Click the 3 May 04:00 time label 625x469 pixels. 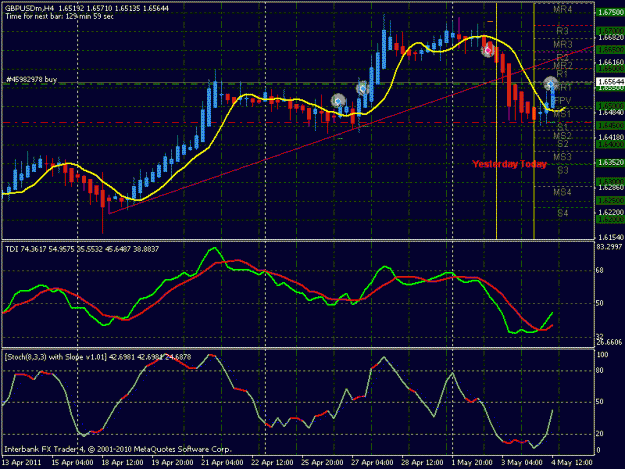522,463
